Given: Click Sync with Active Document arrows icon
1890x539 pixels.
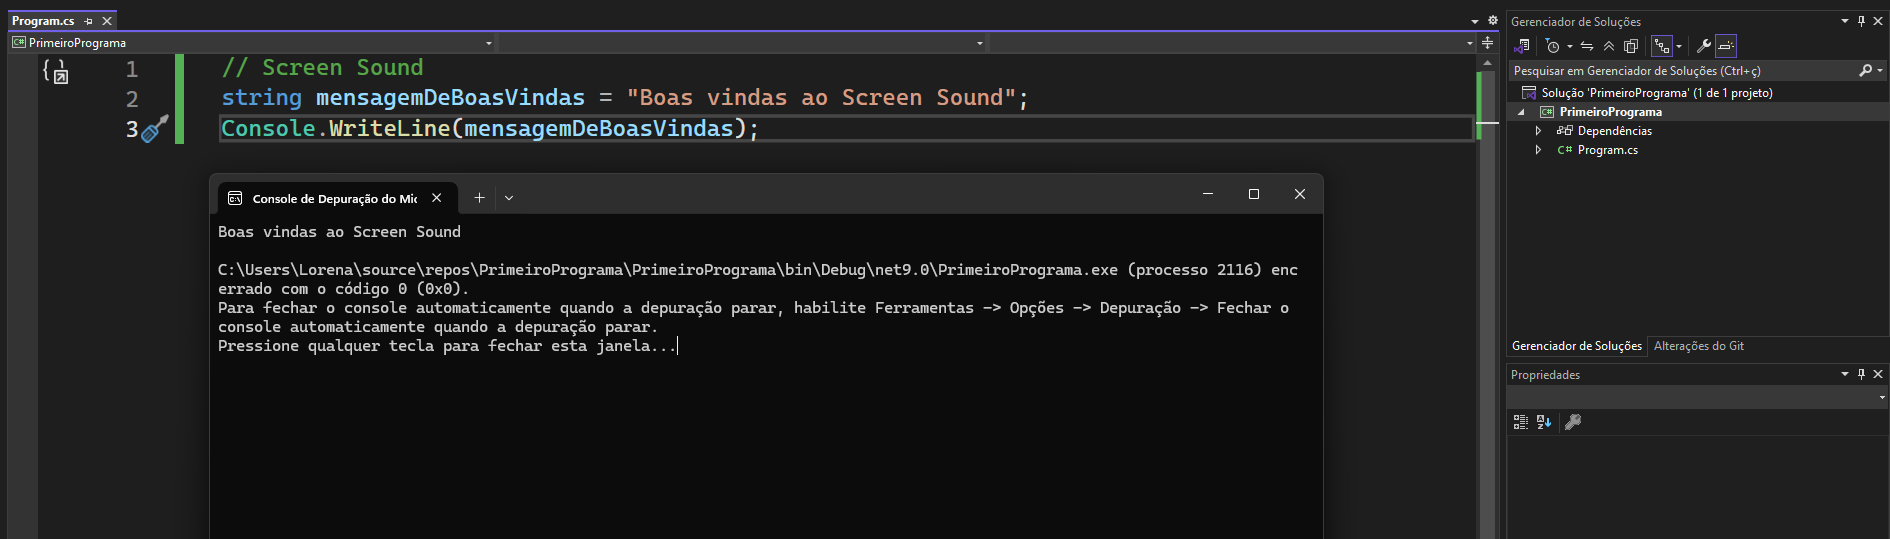Looking at the screenshot, I should tap(1587, 46).
